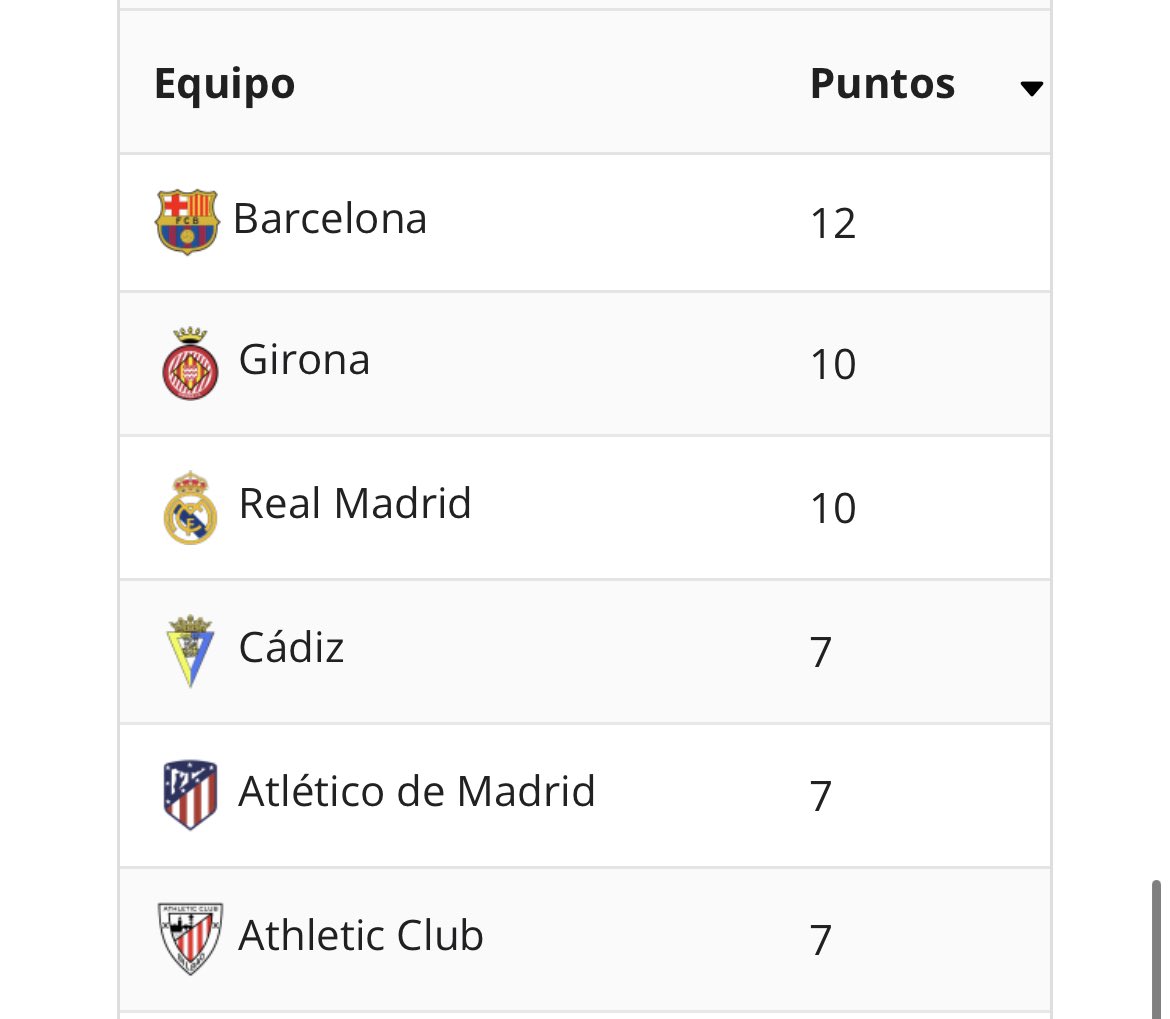Click the Barcelona club crest
This screenshot has width=1170, height=1019.
187,221
